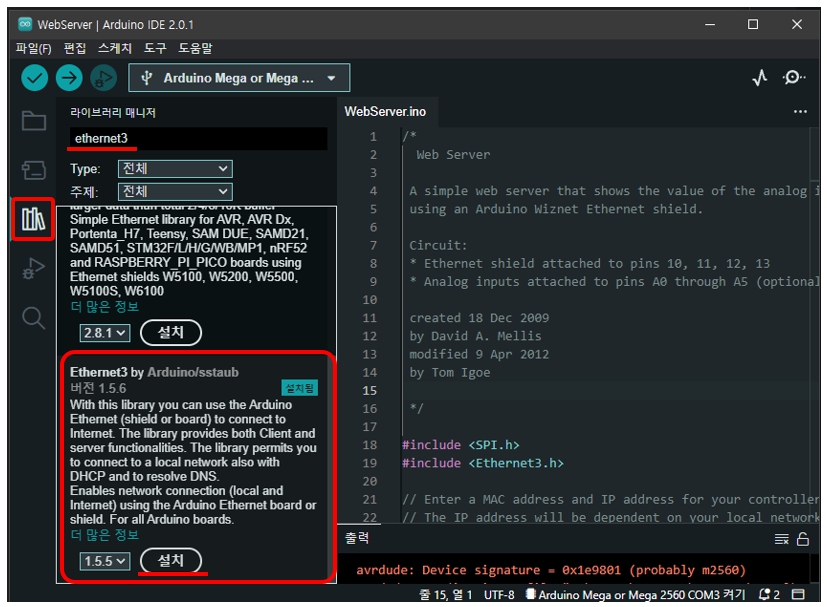Open the Serial Plotter
827x607 pixels.
click(x=760, y=78)
